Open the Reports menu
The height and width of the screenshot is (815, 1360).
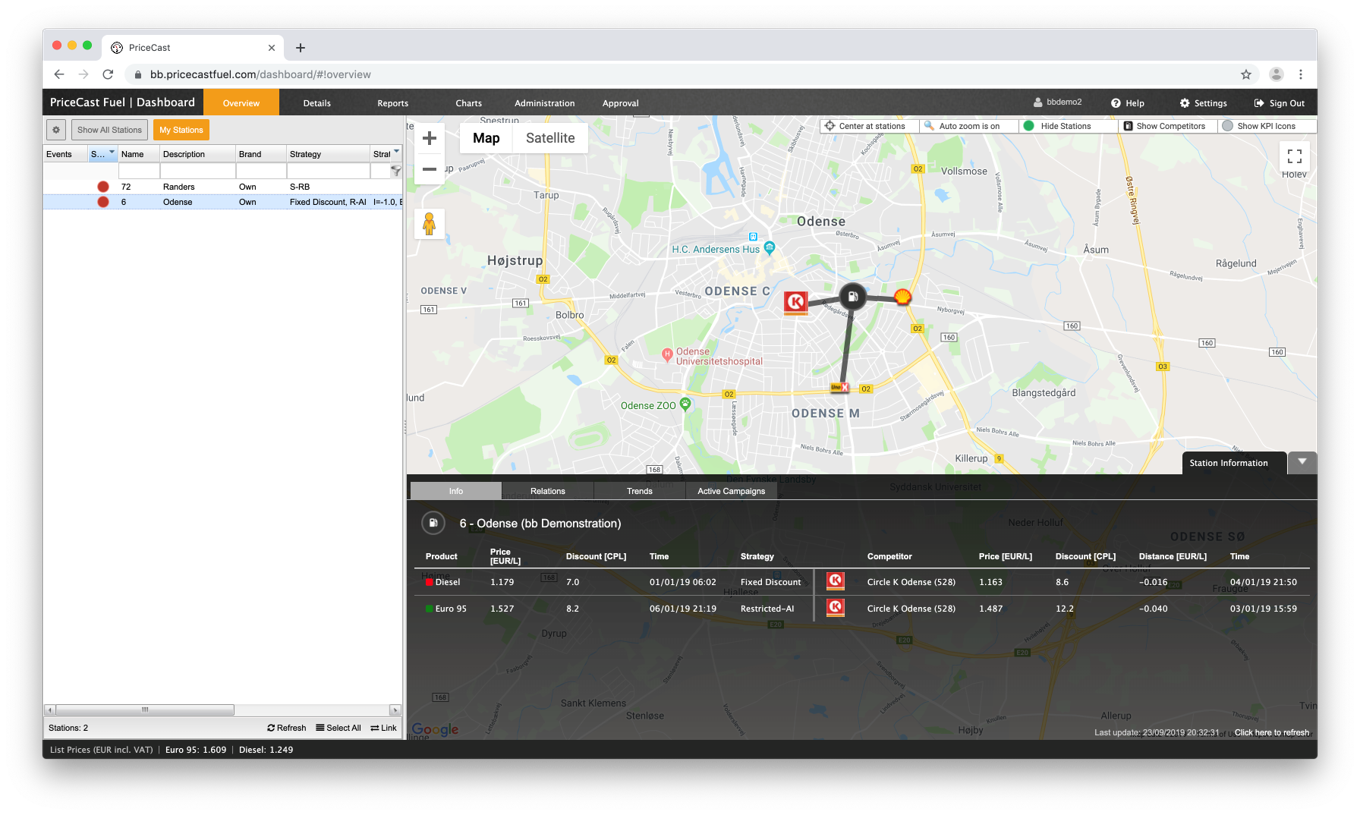(x=393, y=103)
